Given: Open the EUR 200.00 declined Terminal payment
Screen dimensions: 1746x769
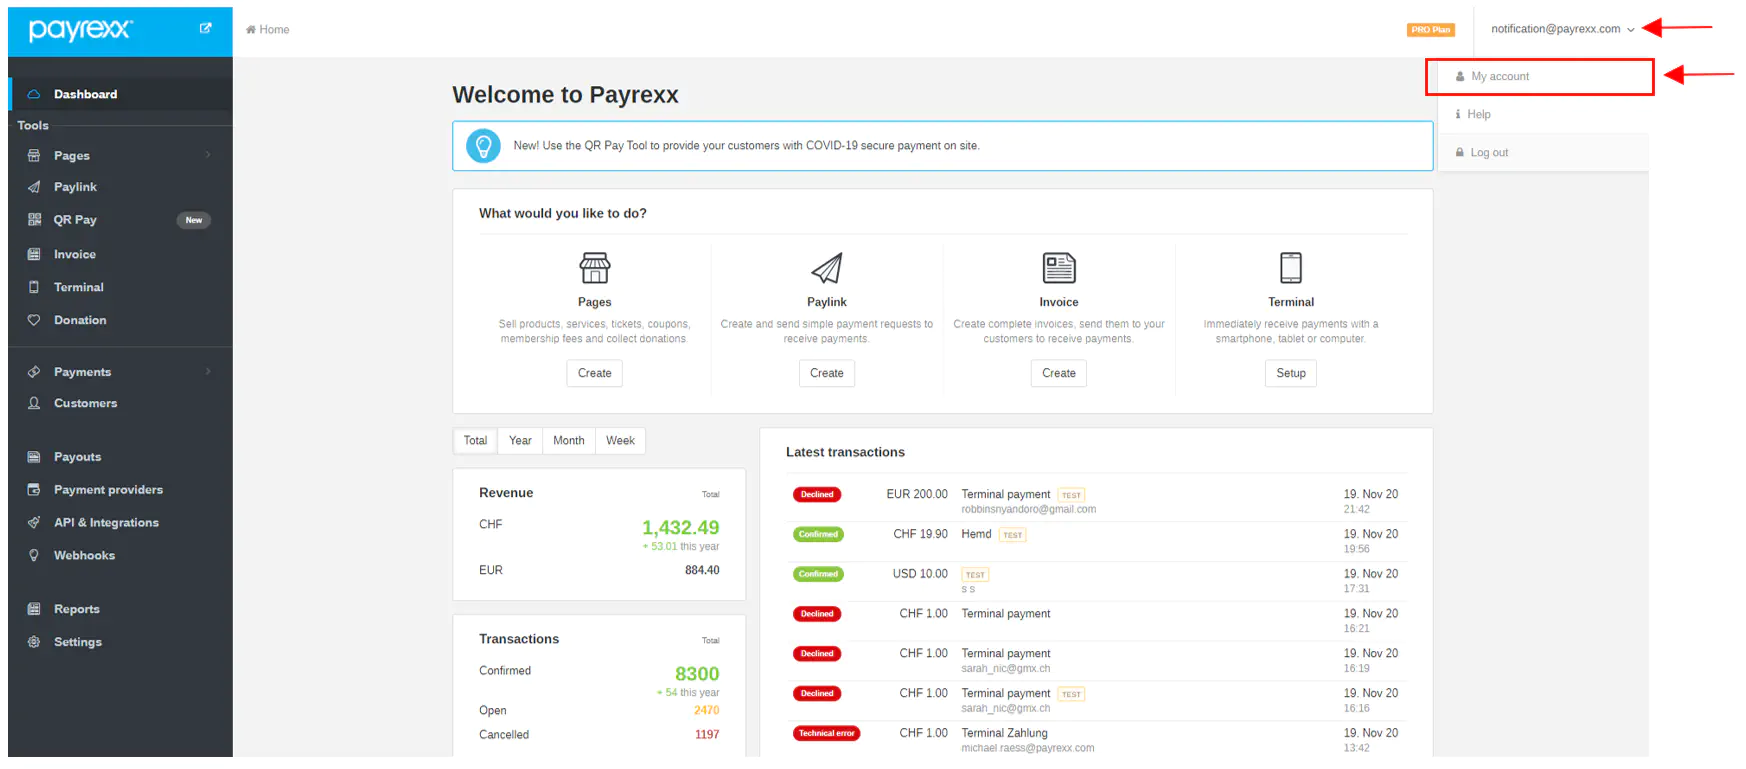Looking at the screenshot, I should pyautogui.click(x=1005, y=495).
